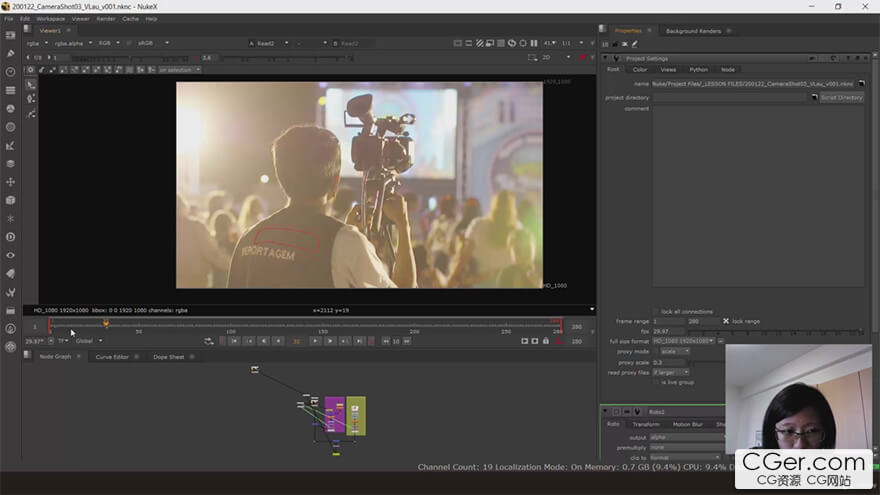Image resolution: width=880 pixels, height=495 pixels.
Task: Jump to first frame in playback controls
Action: click(234, 341)
